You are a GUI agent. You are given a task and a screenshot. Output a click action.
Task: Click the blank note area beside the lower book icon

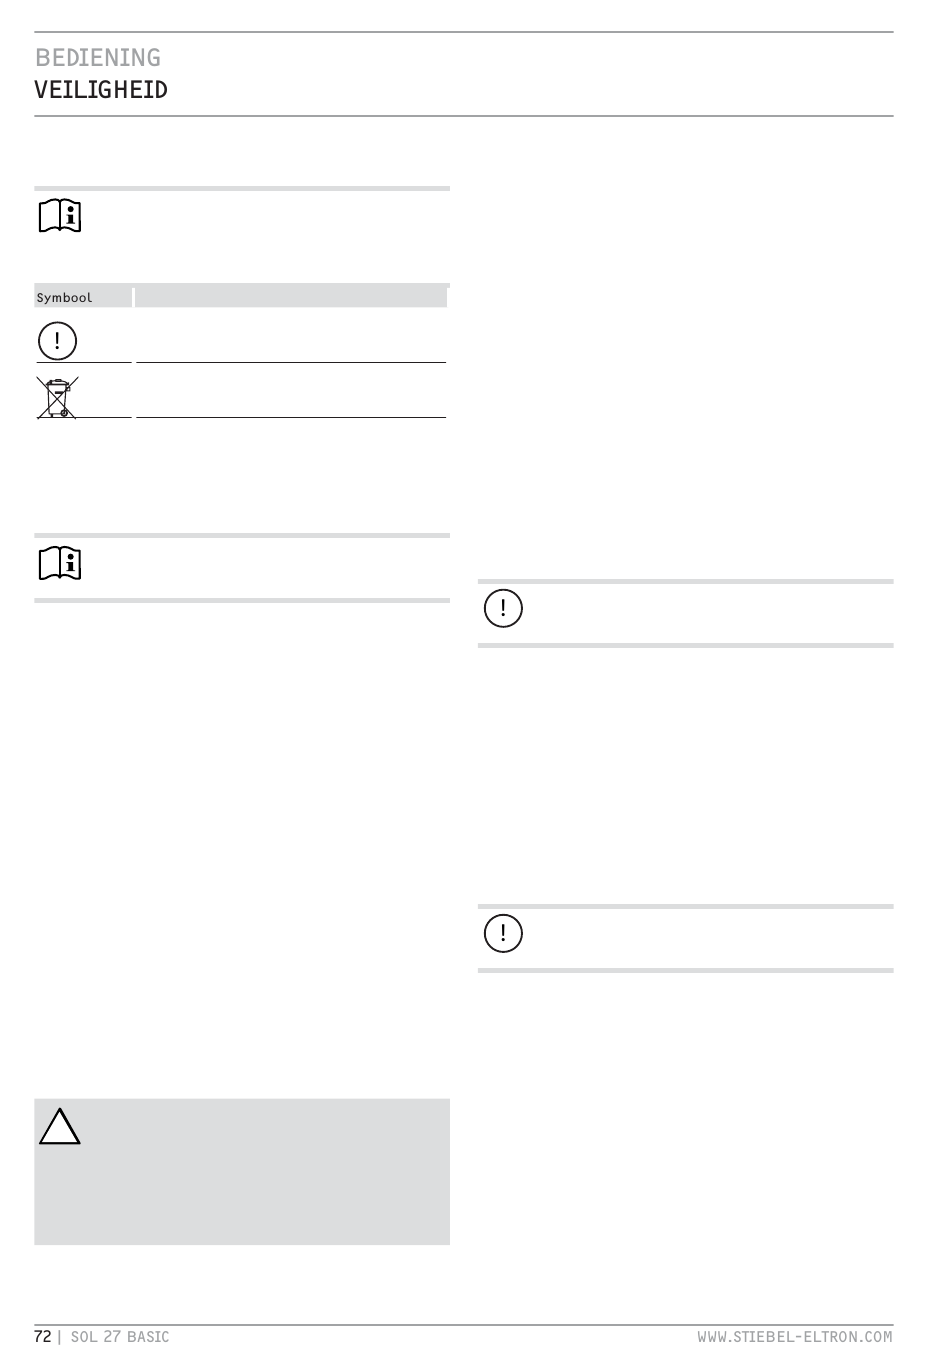[265, 568]
